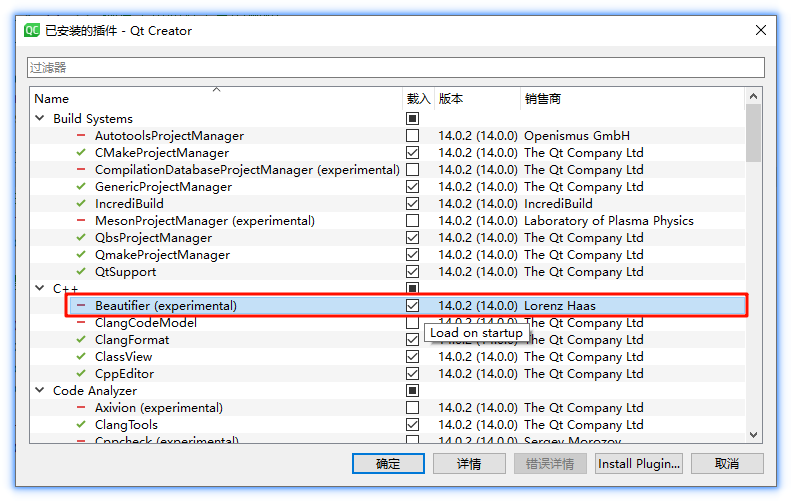Click the red dash icon beside Beautifier
Viewport: 792px width, 502px height.
pyautogui.click(x=81, y=306)
